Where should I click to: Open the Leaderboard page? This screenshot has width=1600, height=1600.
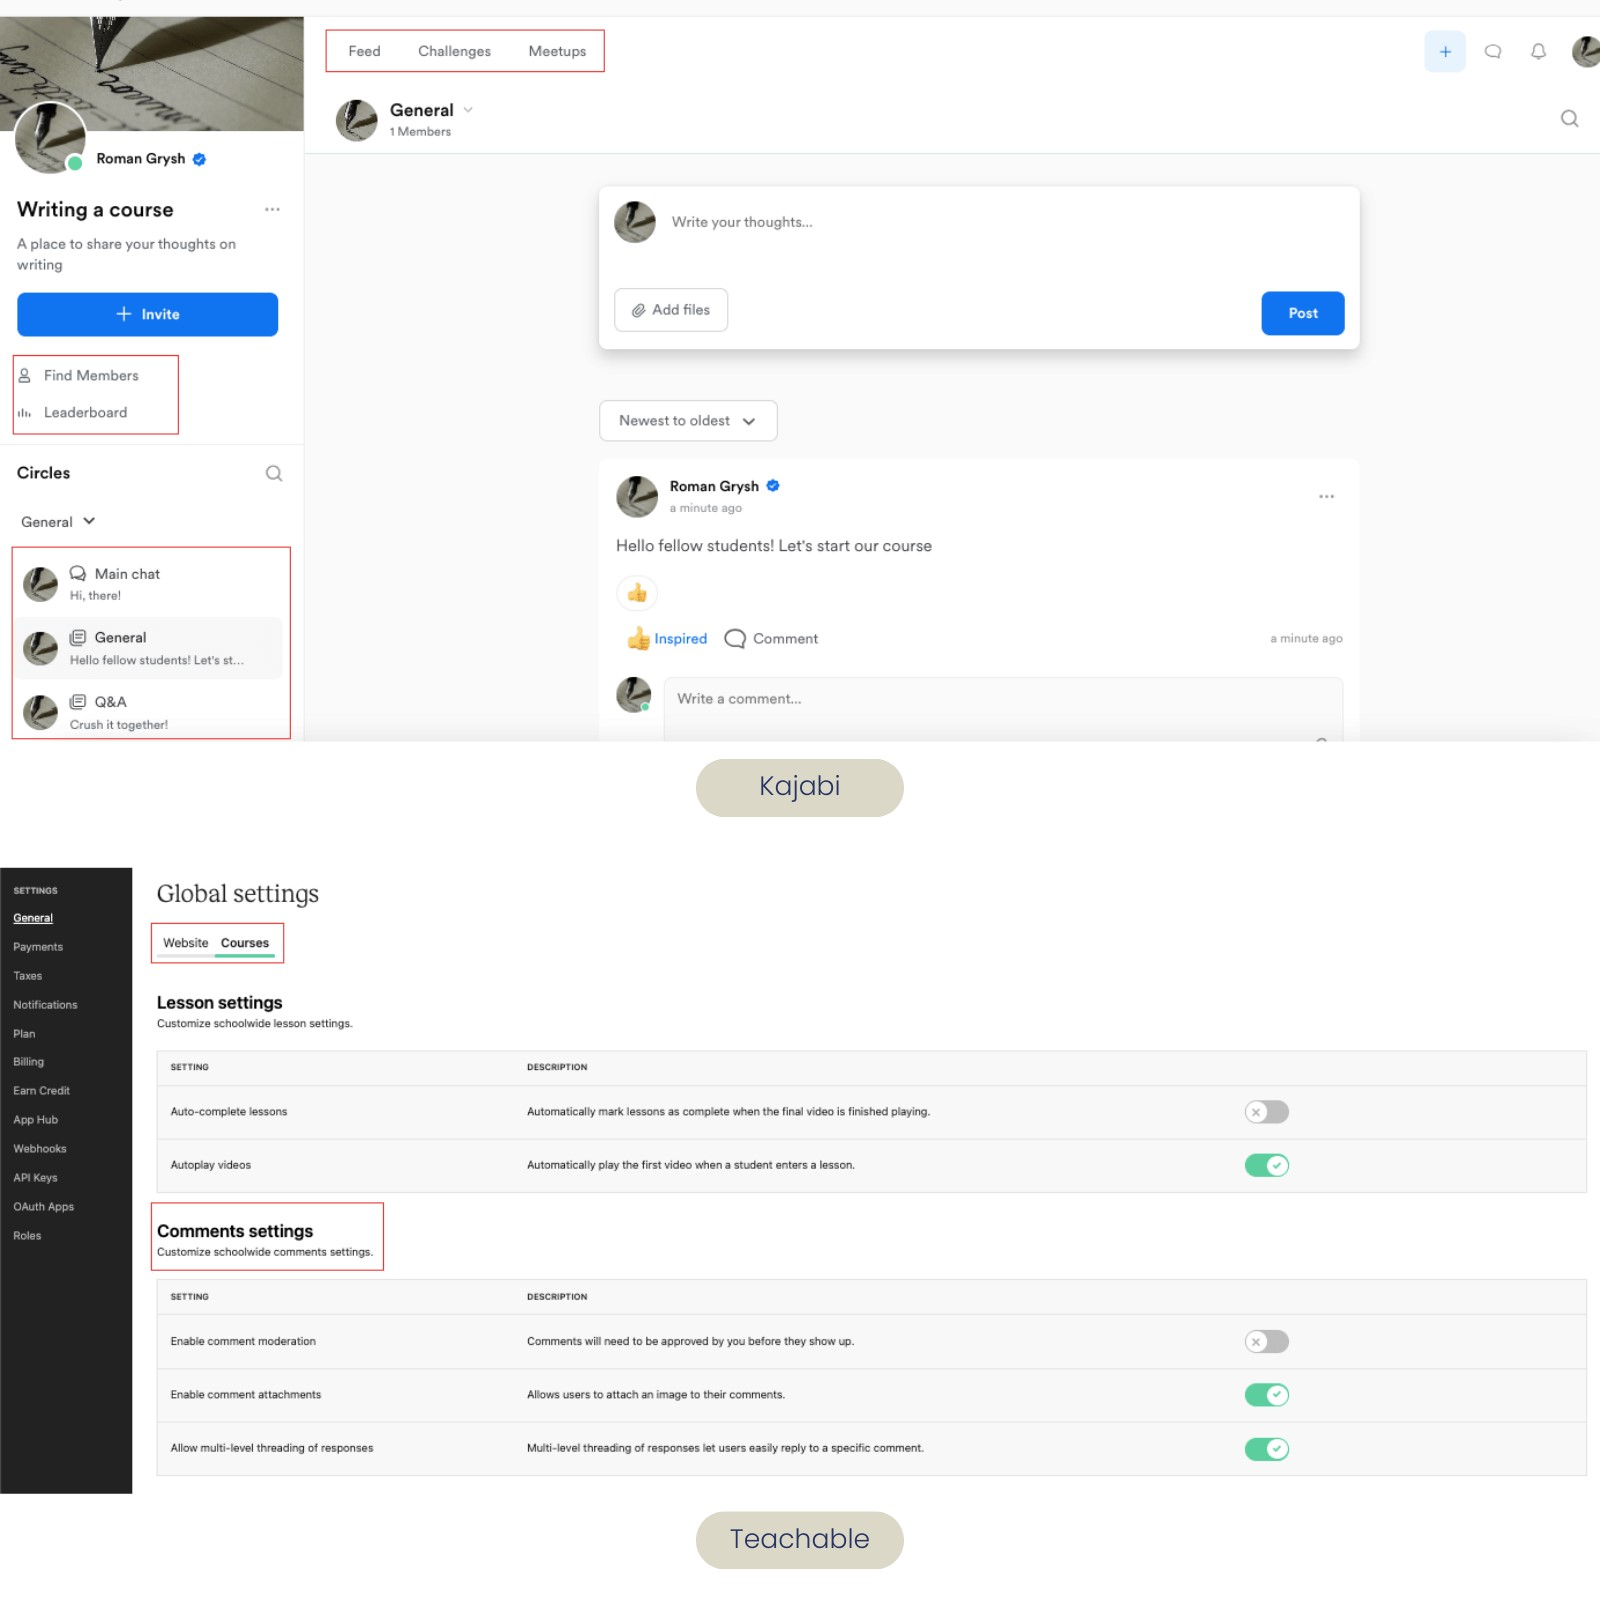(x=73, y=412)
